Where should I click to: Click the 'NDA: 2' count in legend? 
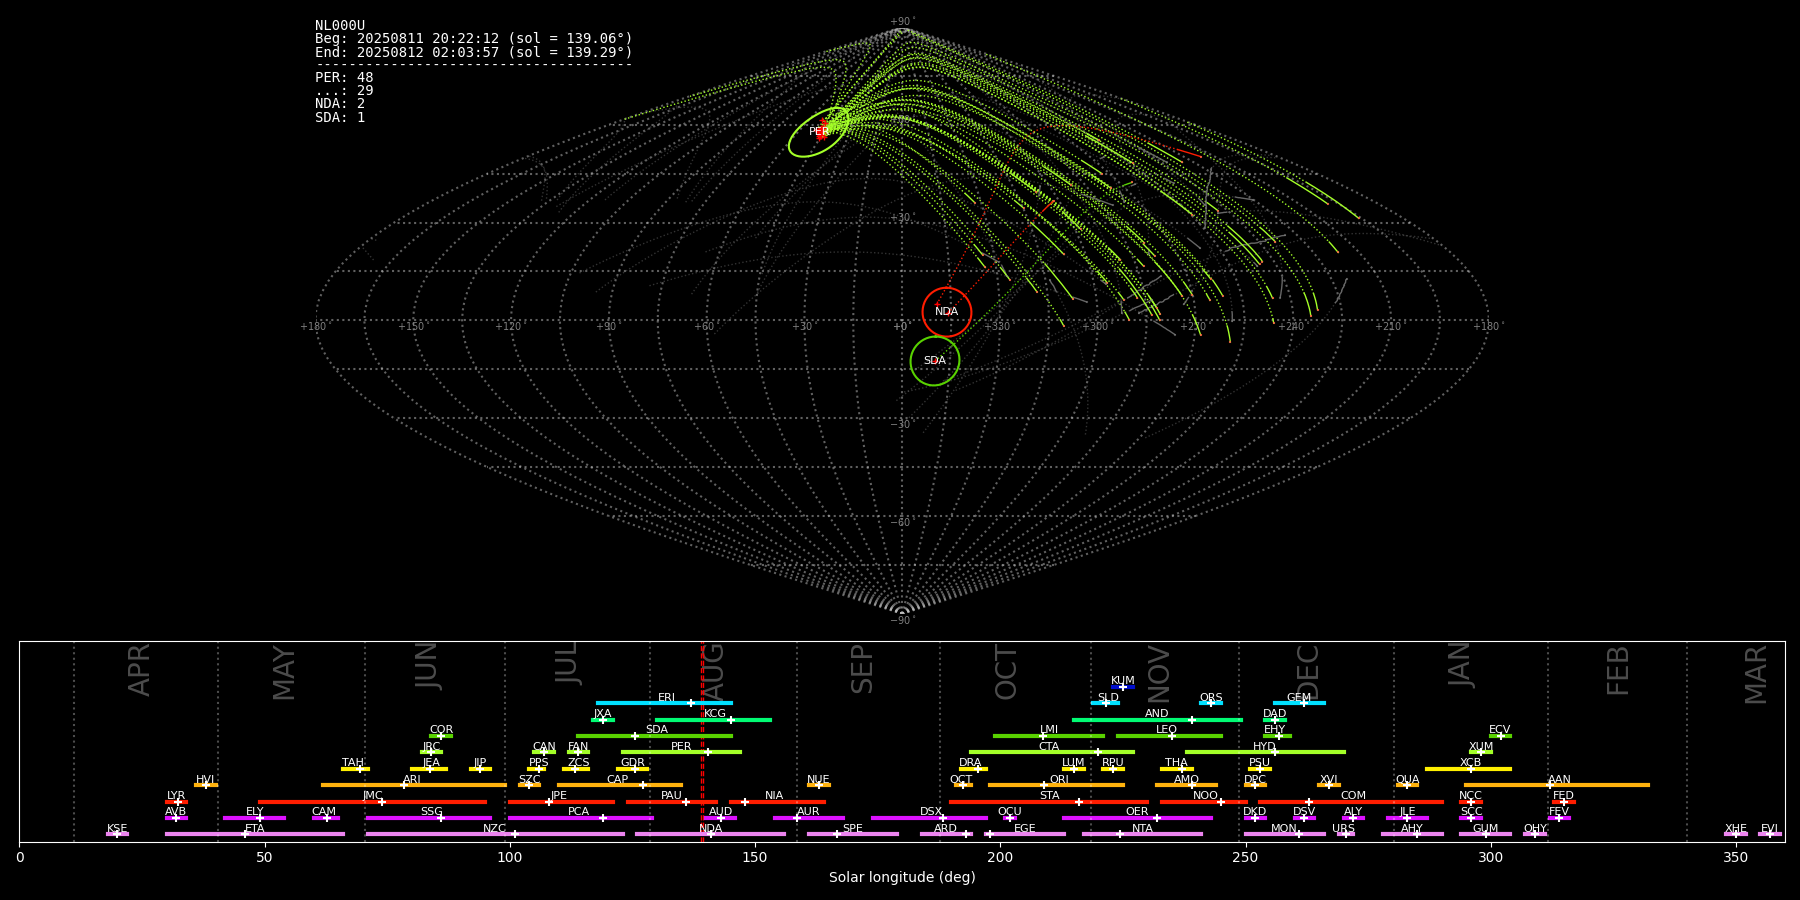[x=340, y=104]
